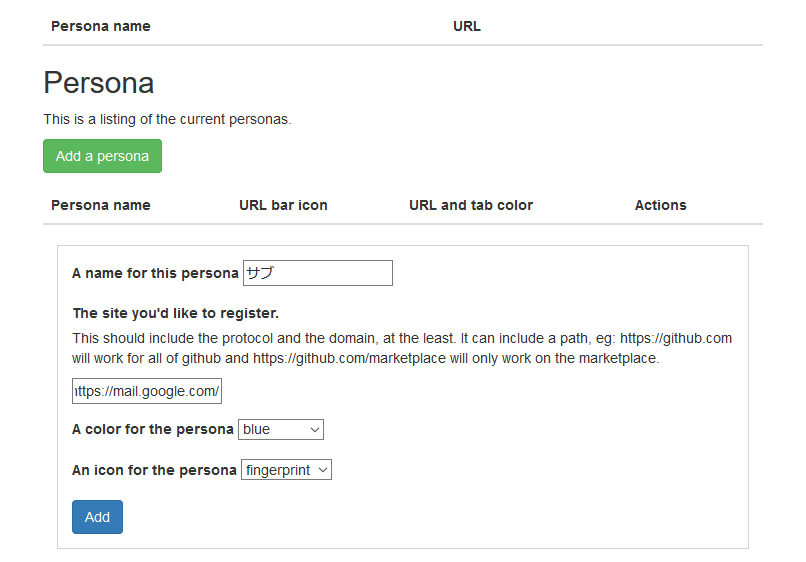
Task: Select the URL column header
Action: pyautogui.click(x=467, y=26)
